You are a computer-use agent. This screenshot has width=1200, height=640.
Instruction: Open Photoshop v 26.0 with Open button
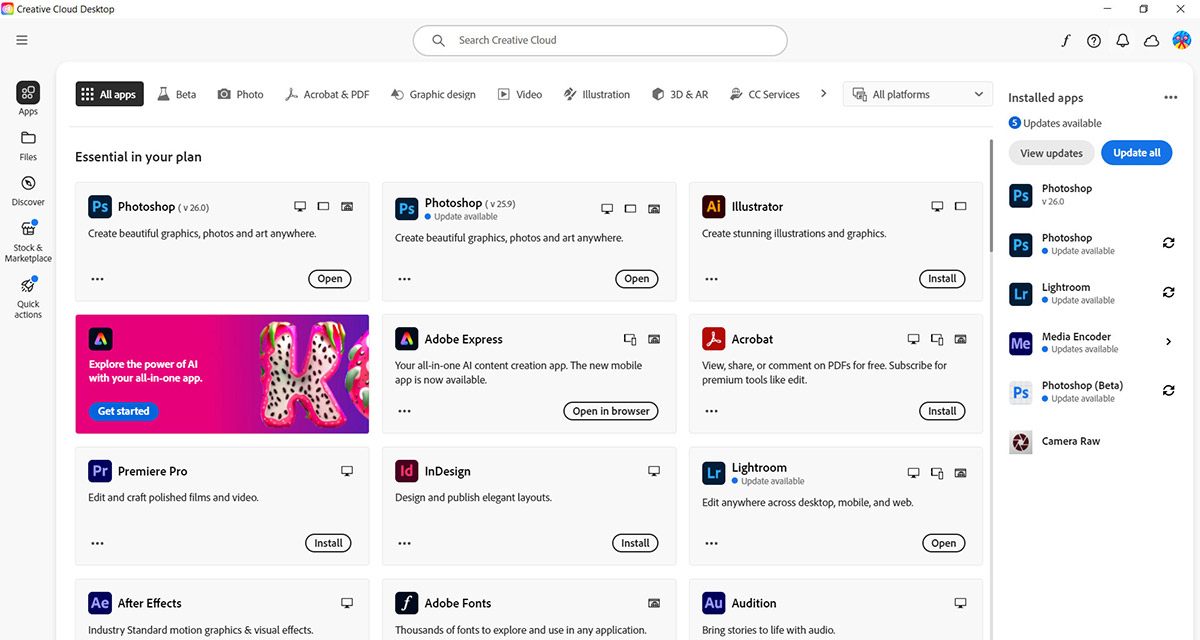(330, 279)
